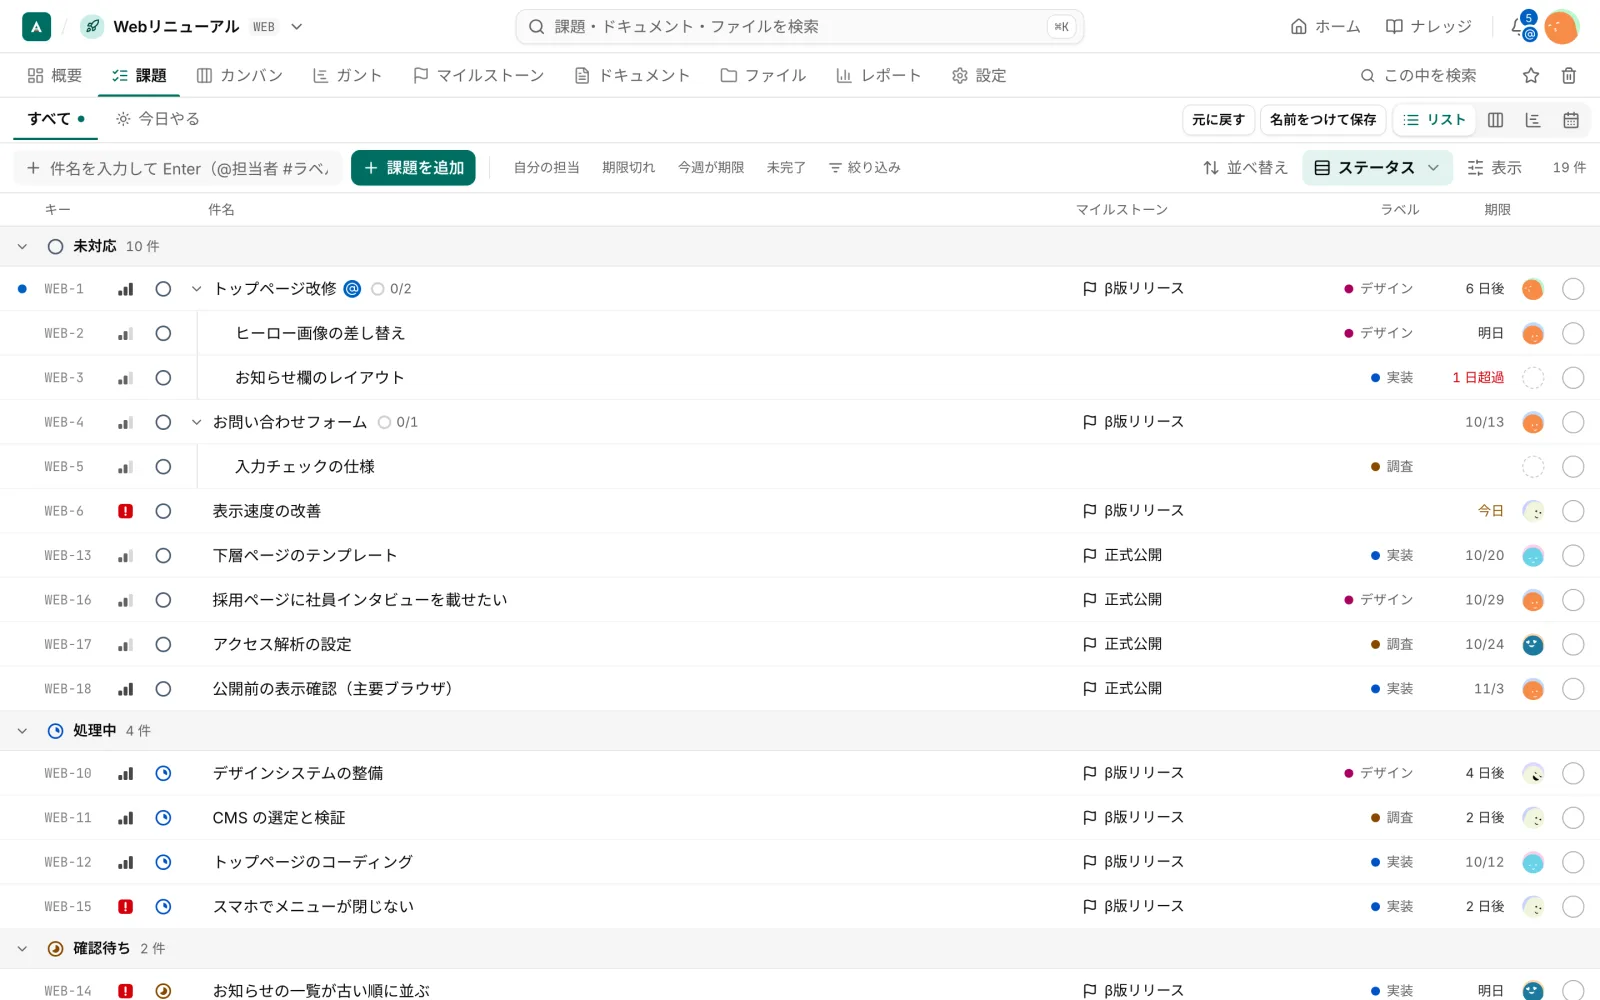Star this project as favorite

tap(1531, 76)
